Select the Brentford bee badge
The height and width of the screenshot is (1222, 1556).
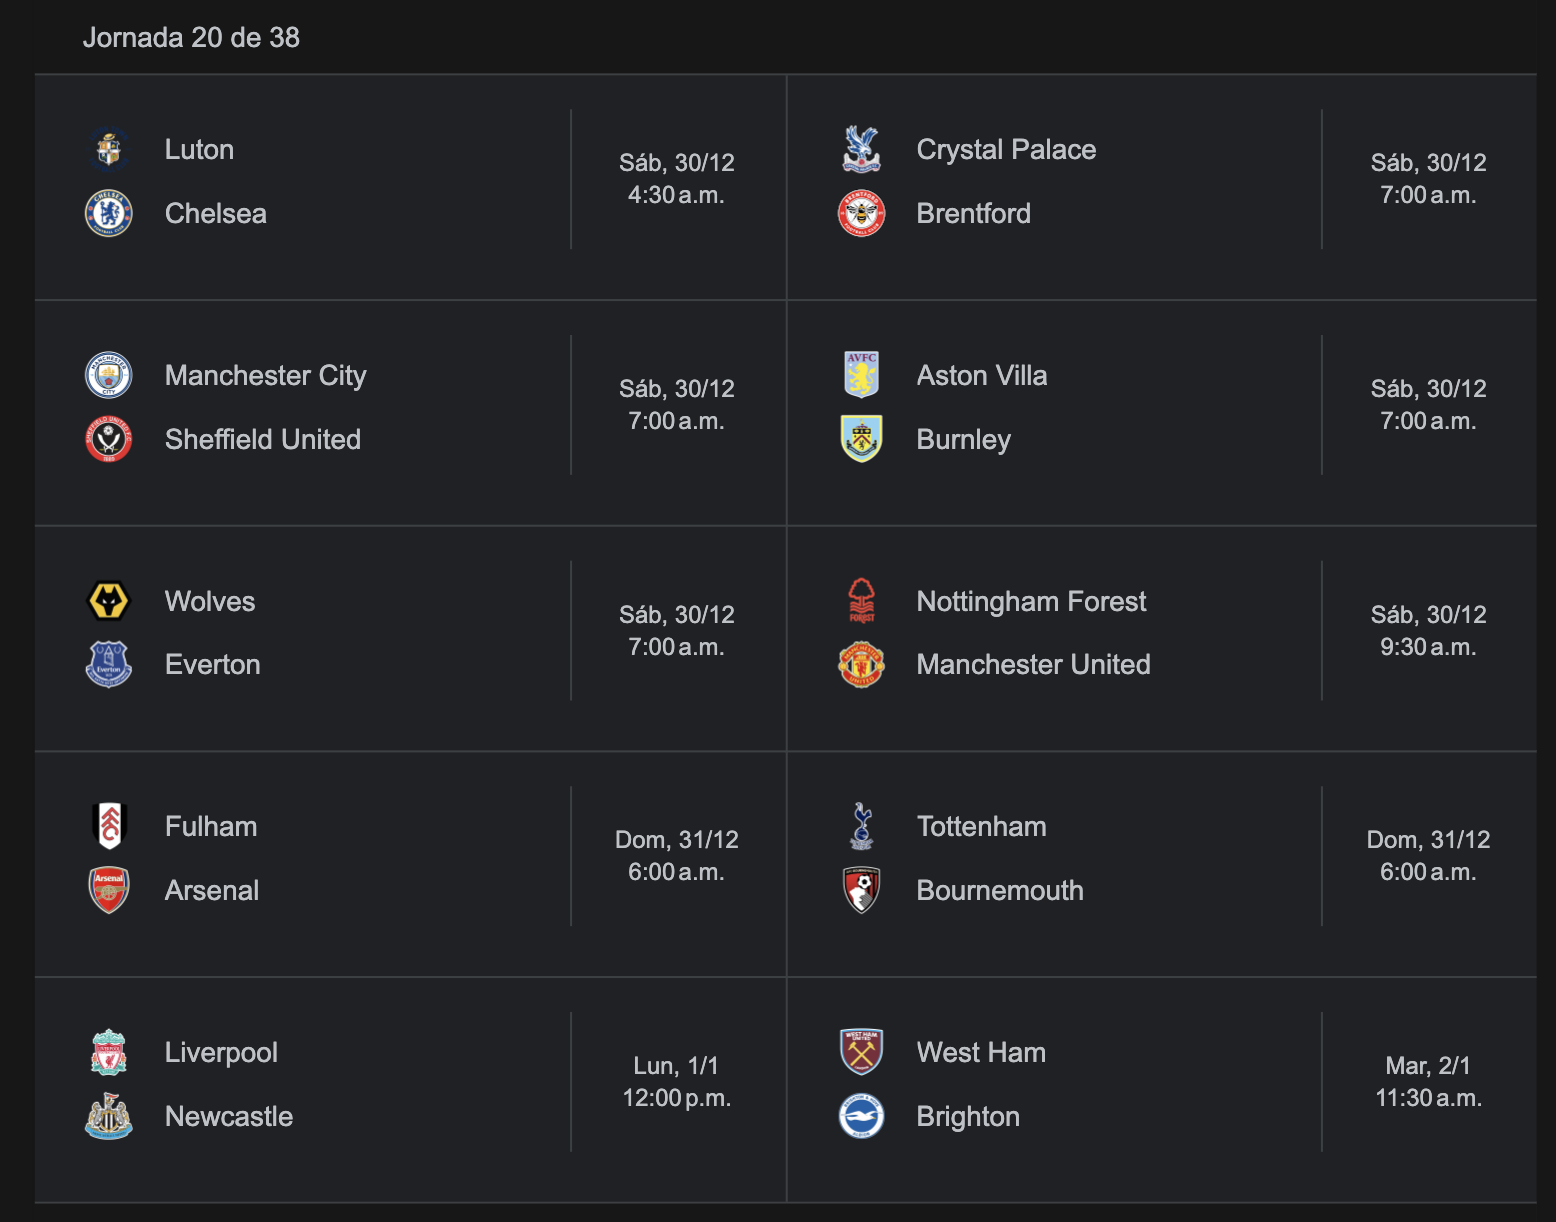[861, 213]
